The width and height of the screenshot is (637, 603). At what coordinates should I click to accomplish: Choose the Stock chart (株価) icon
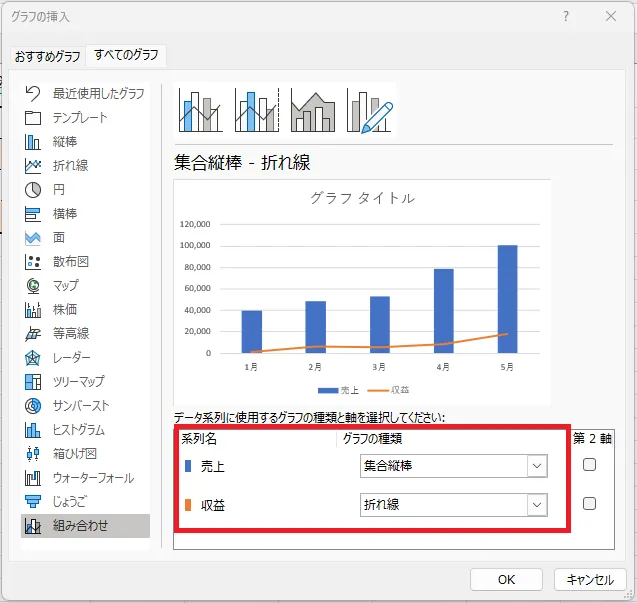click(x=32, y=310)
